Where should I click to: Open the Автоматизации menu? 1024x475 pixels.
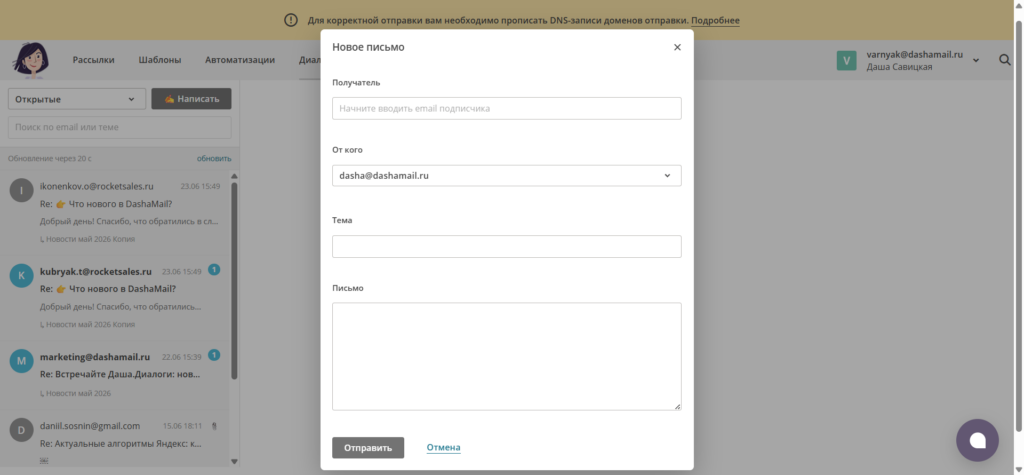(240, 59)
